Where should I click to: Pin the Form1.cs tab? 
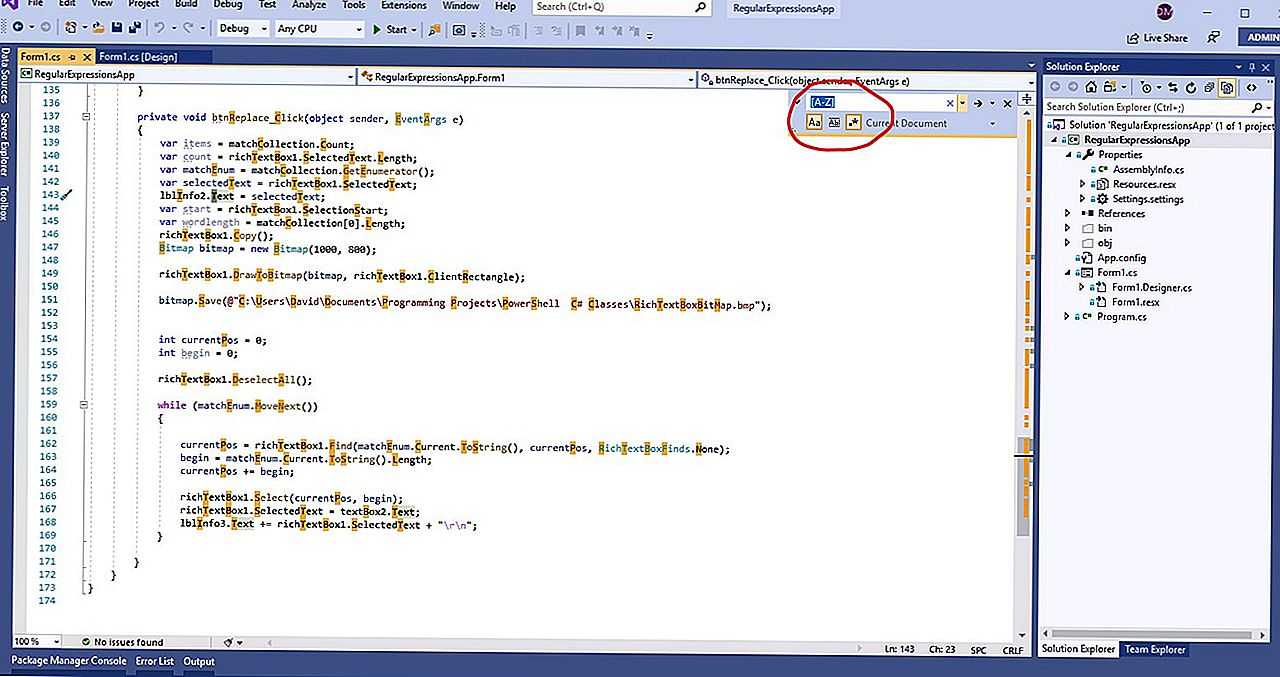tap(72, 57)
